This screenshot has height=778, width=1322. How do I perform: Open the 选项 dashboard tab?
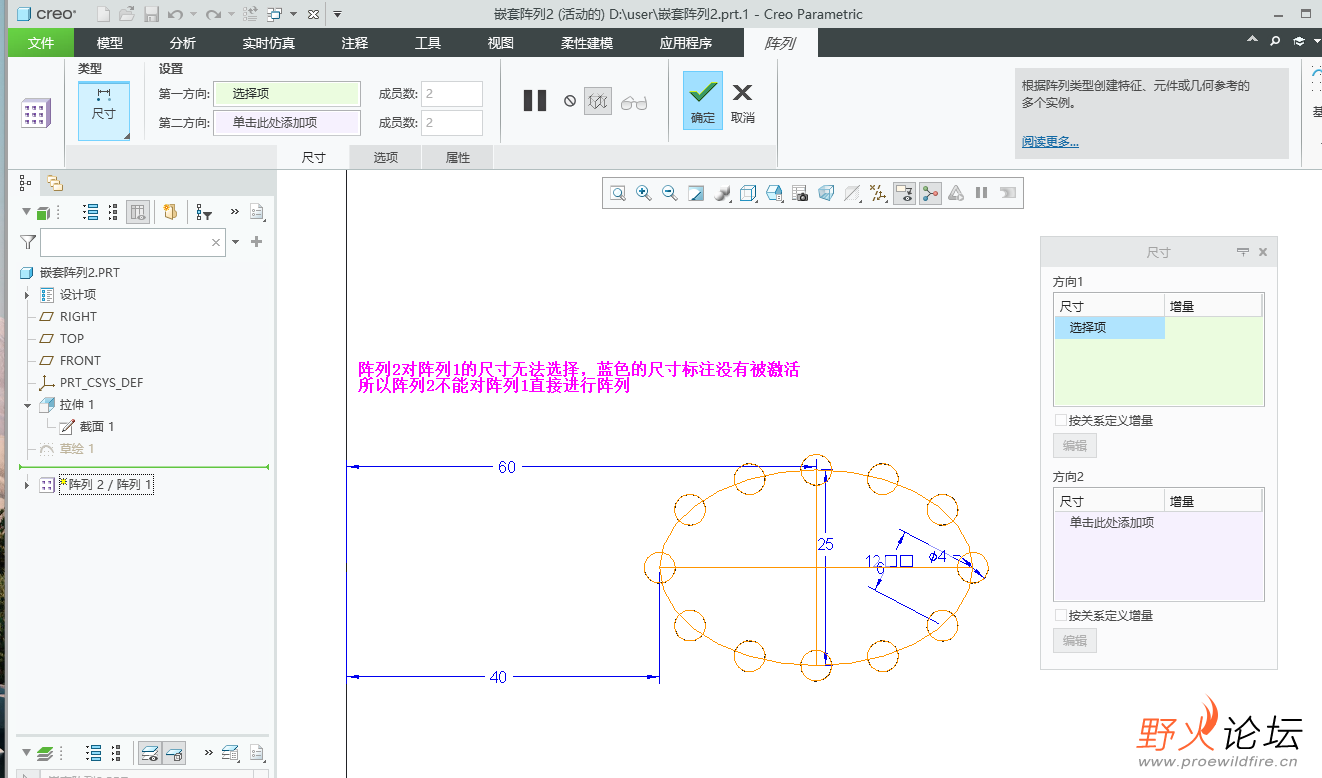pyautogui.click(x=386, y=158)
